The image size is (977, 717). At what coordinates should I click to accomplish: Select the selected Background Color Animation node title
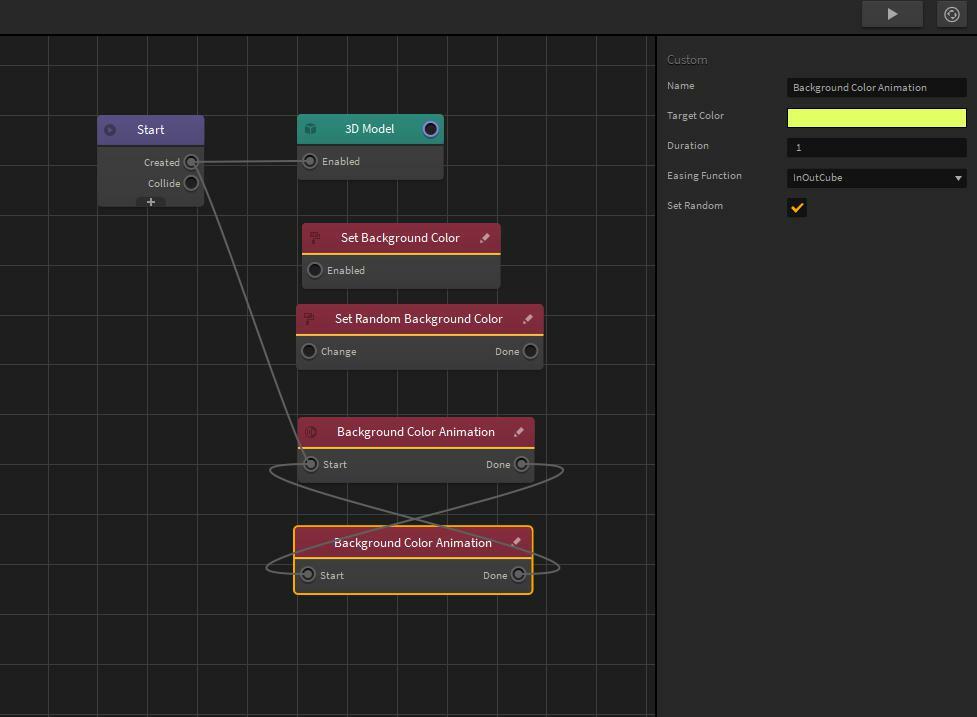(413, 542)
